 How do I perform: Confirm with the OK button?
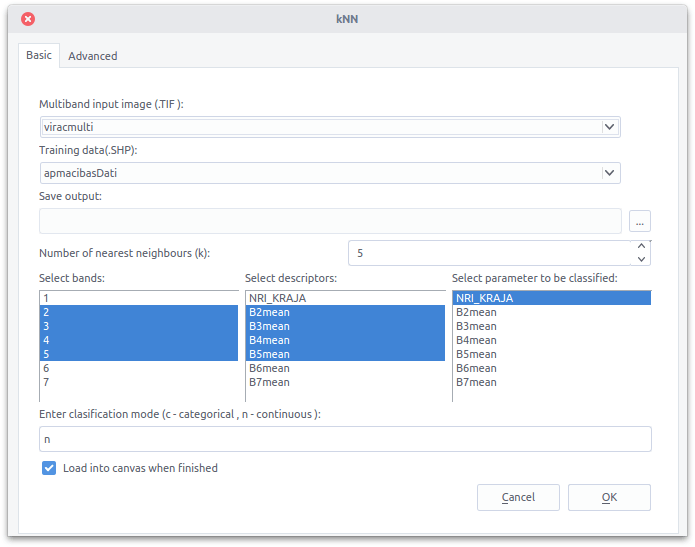click(609, 497)
